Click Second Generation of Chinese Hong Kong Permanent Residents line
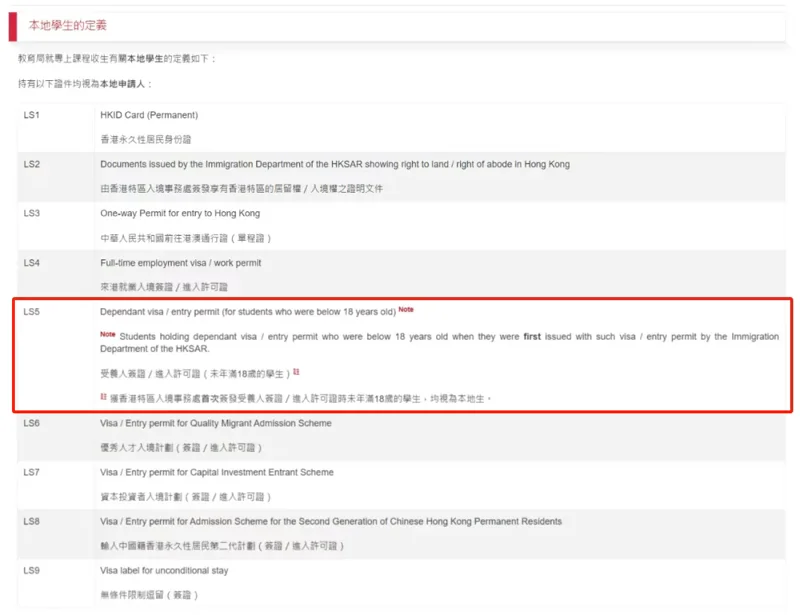 331,521
